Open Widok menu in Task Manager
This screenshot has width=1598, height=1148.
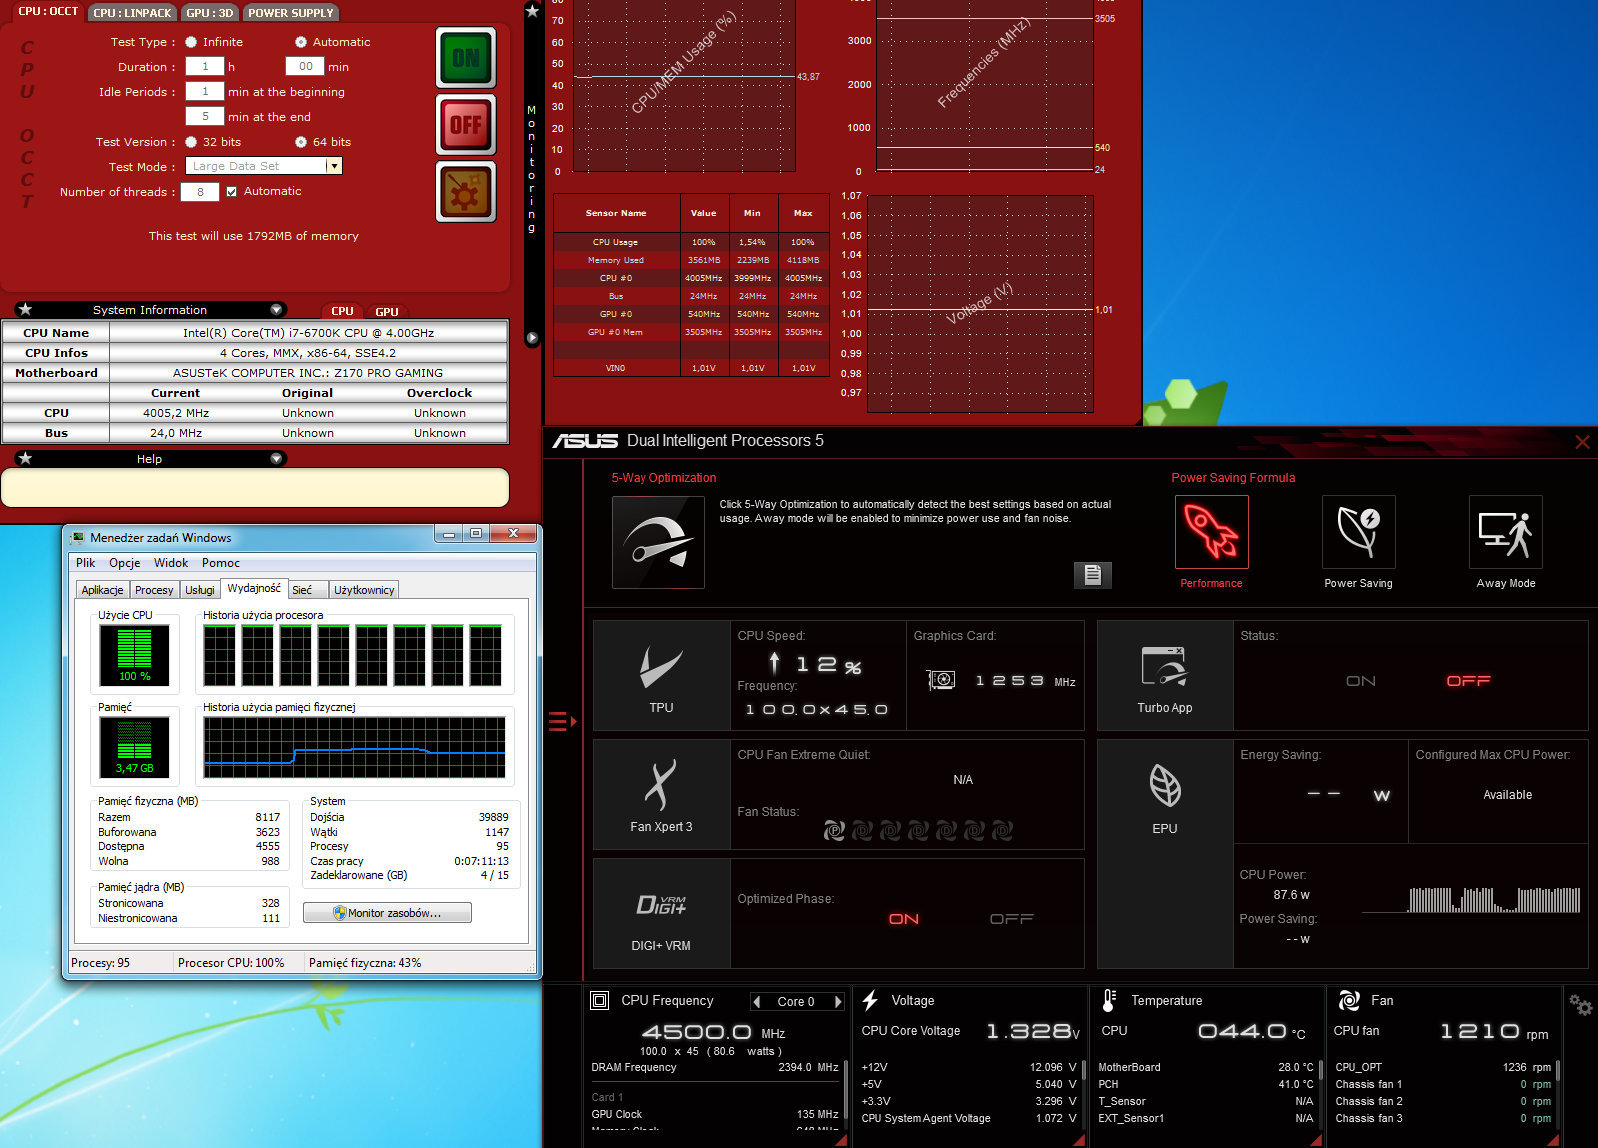(171, 563)
